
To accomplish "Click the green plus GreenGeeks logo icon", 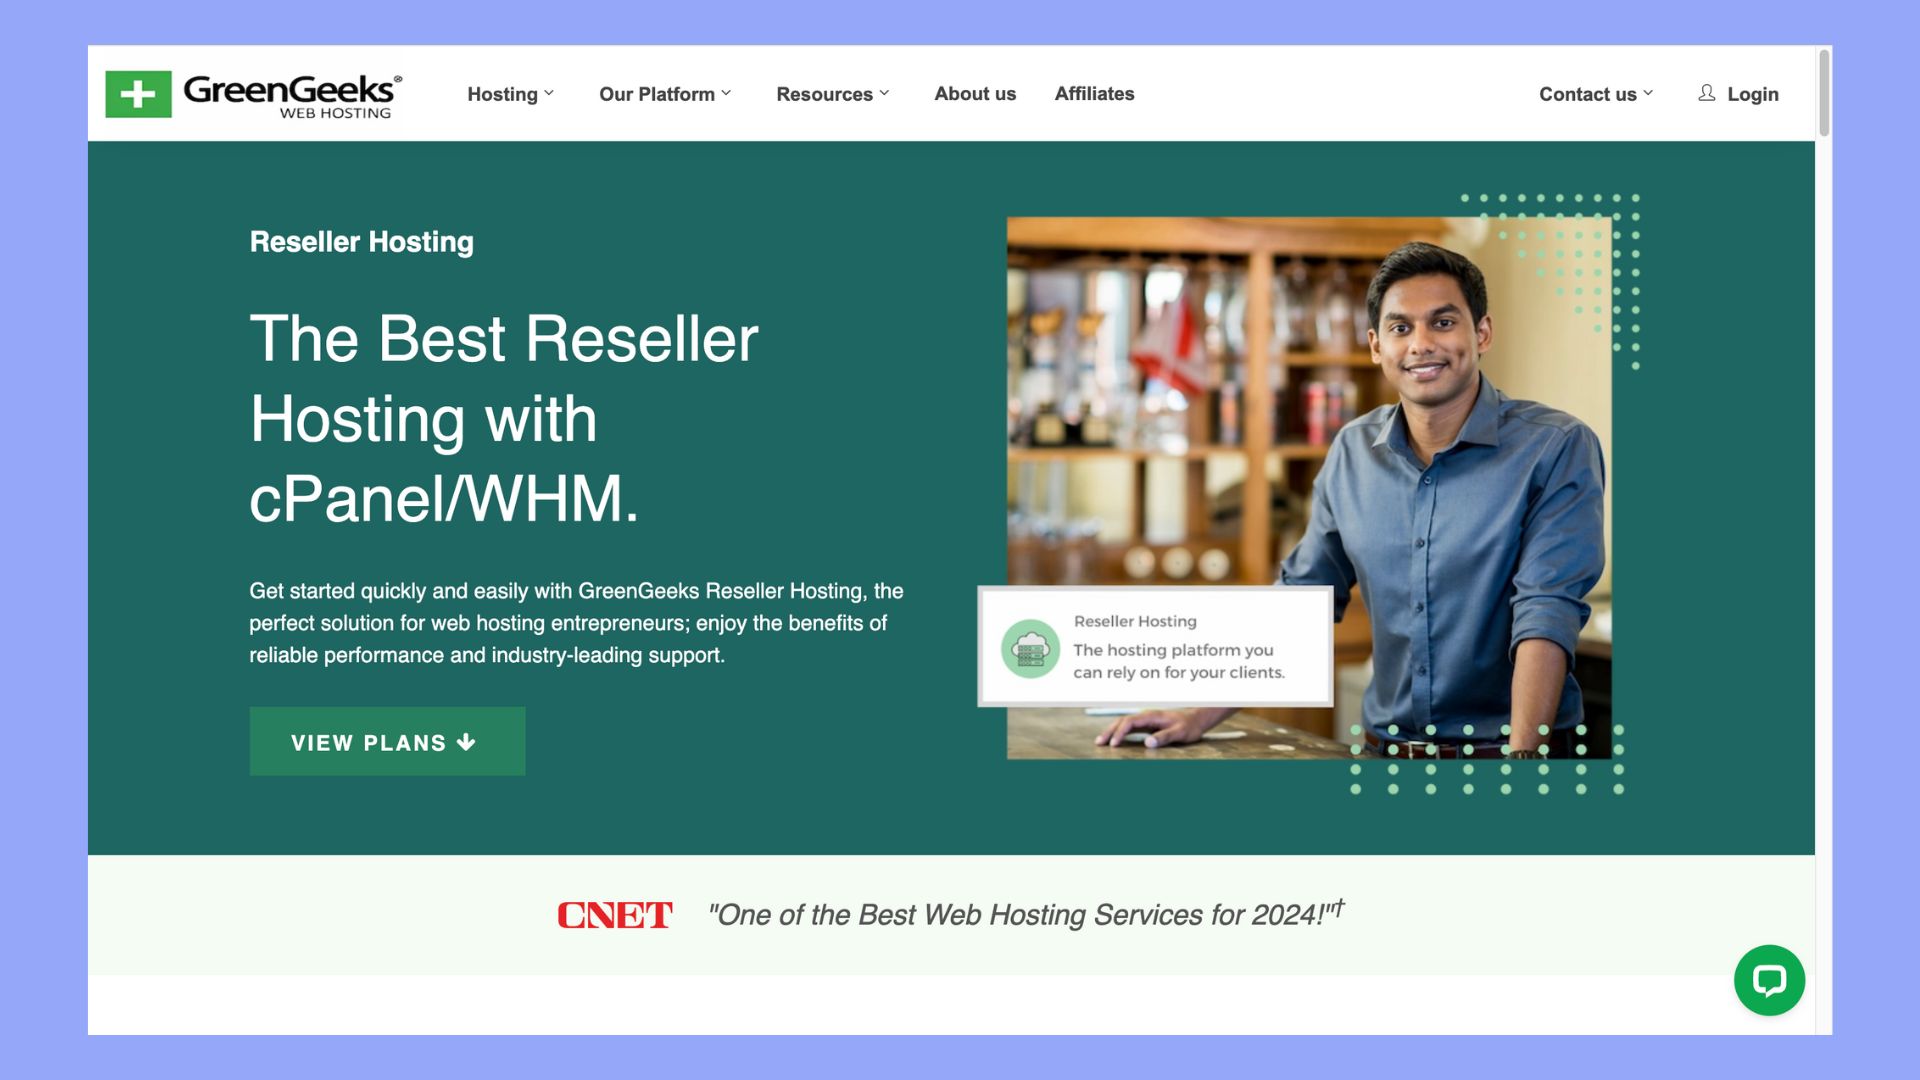I will (138, 94).
